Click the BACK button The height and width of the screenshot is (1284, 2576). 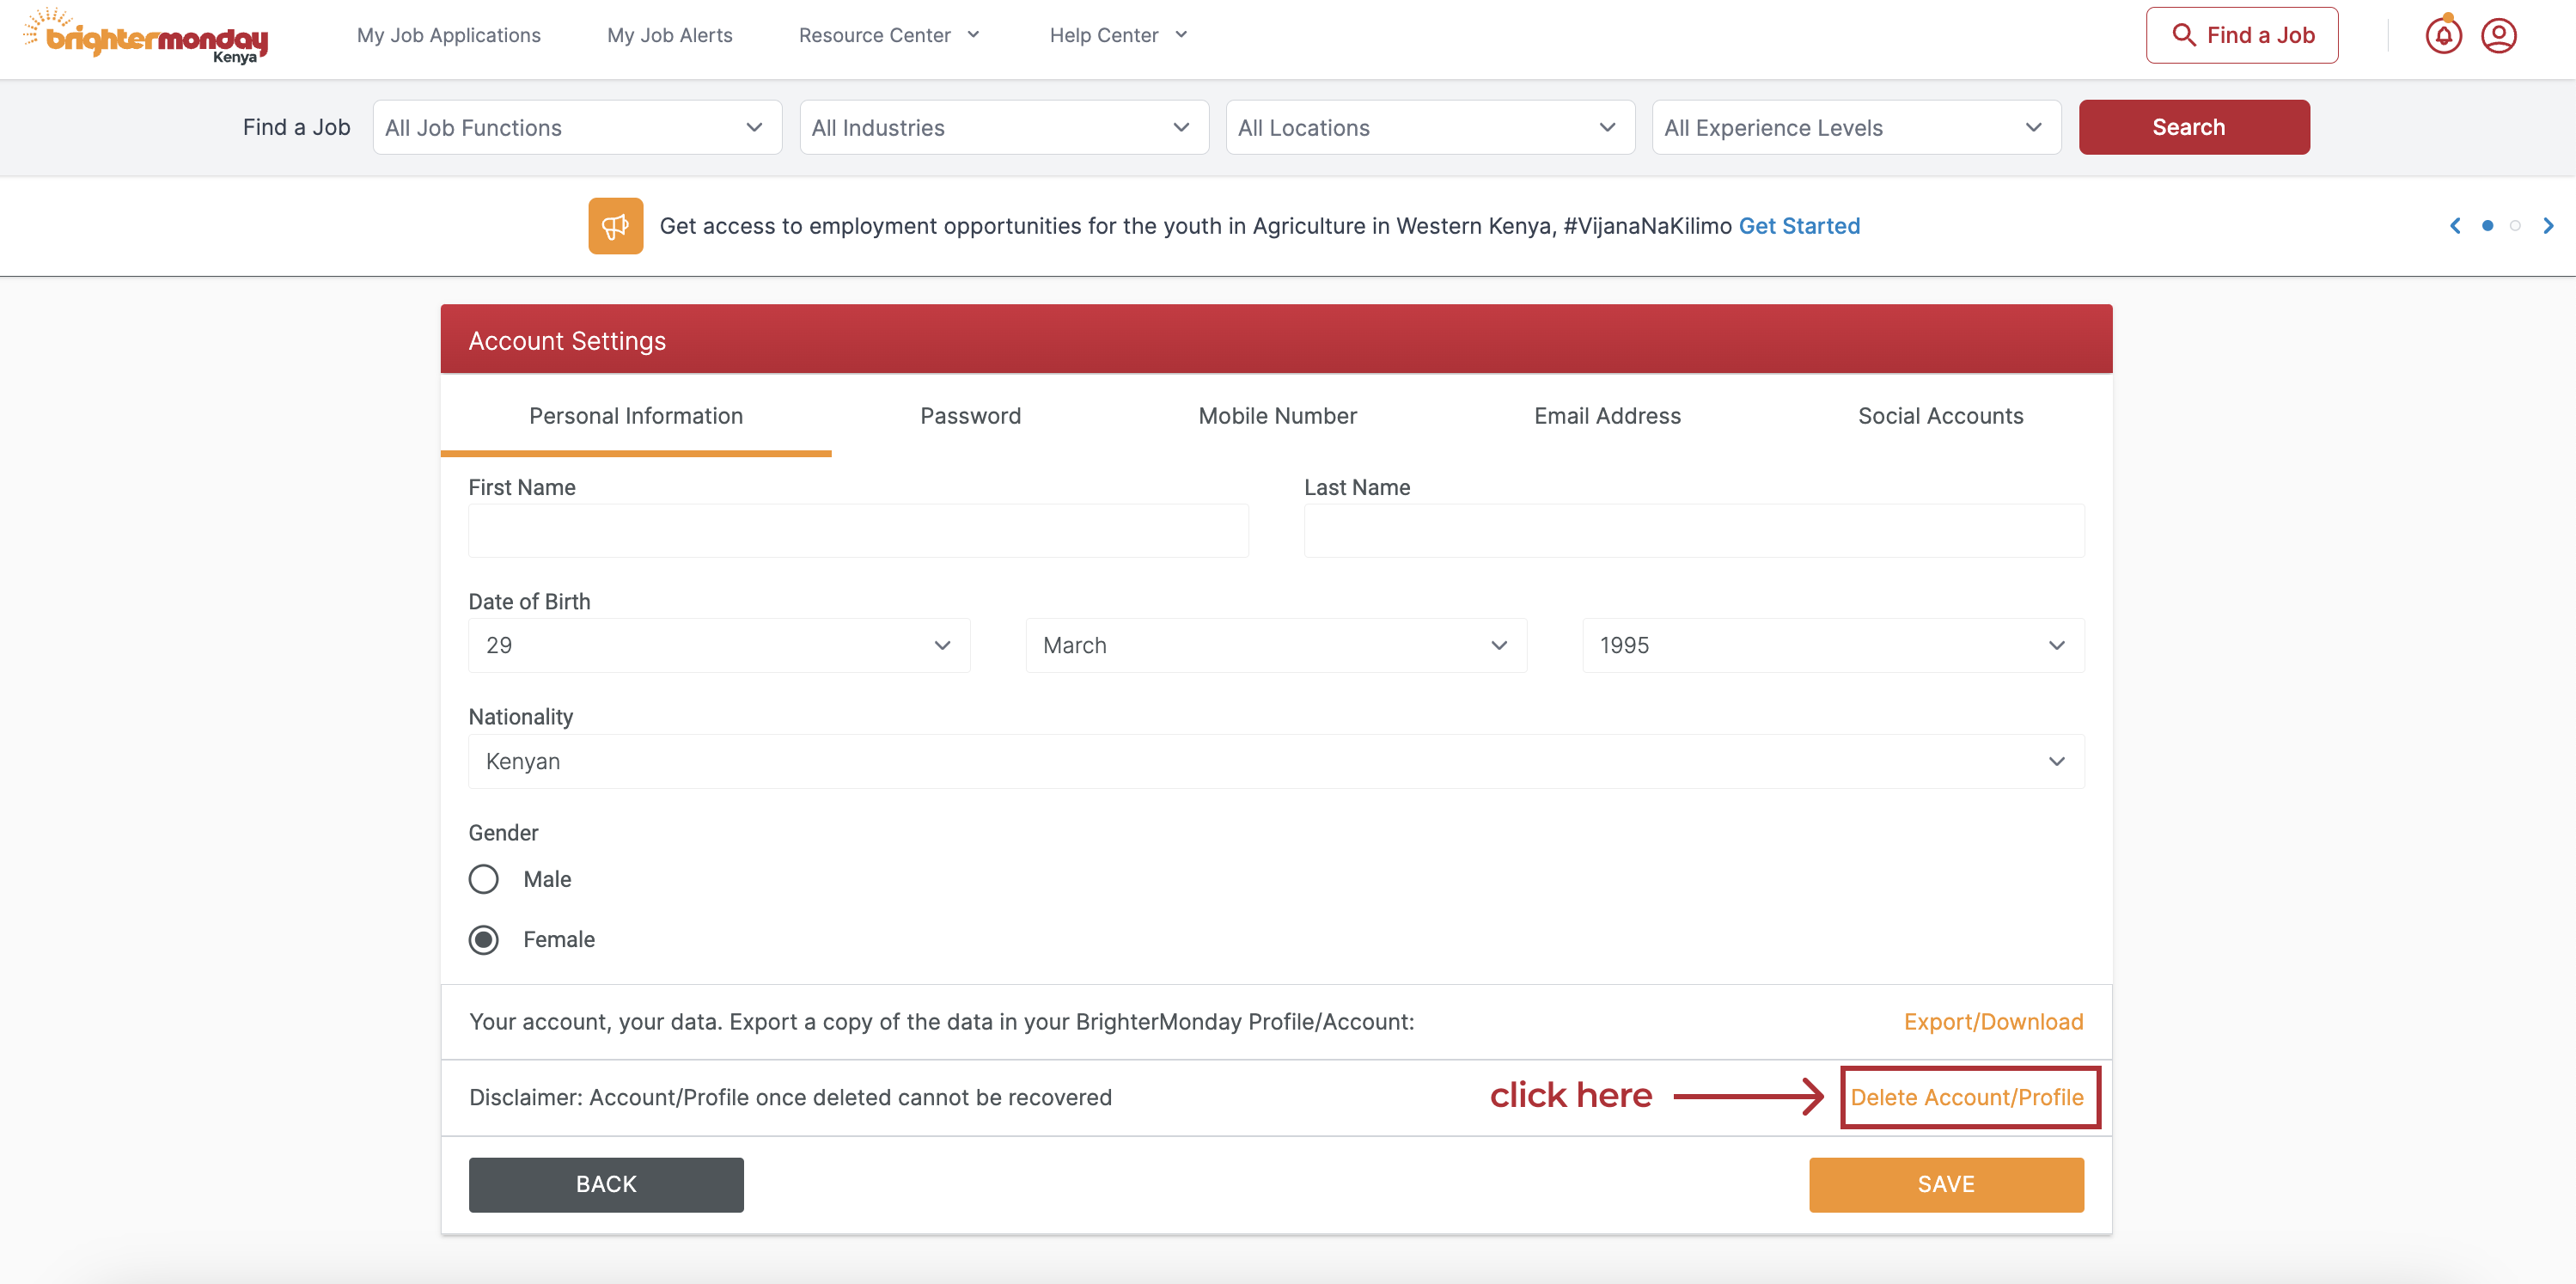point(606,1184)
